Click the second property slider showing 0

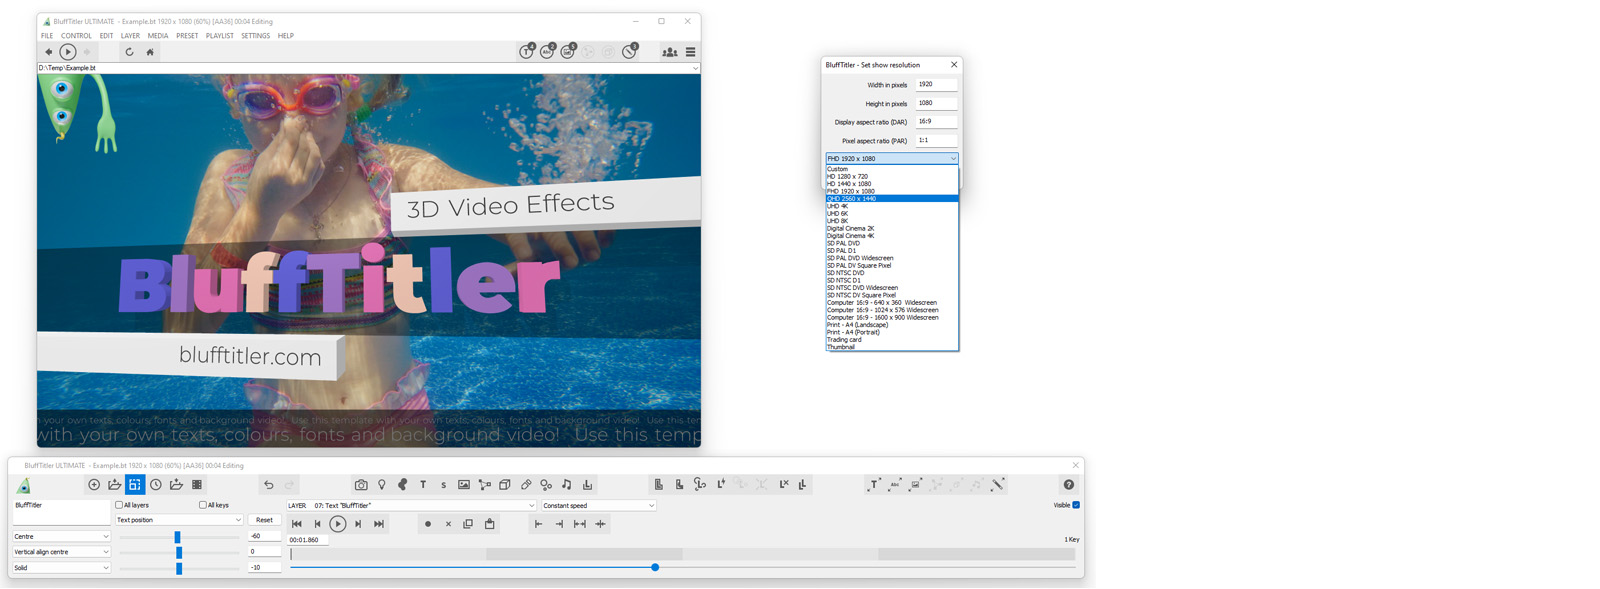[179, 552]
